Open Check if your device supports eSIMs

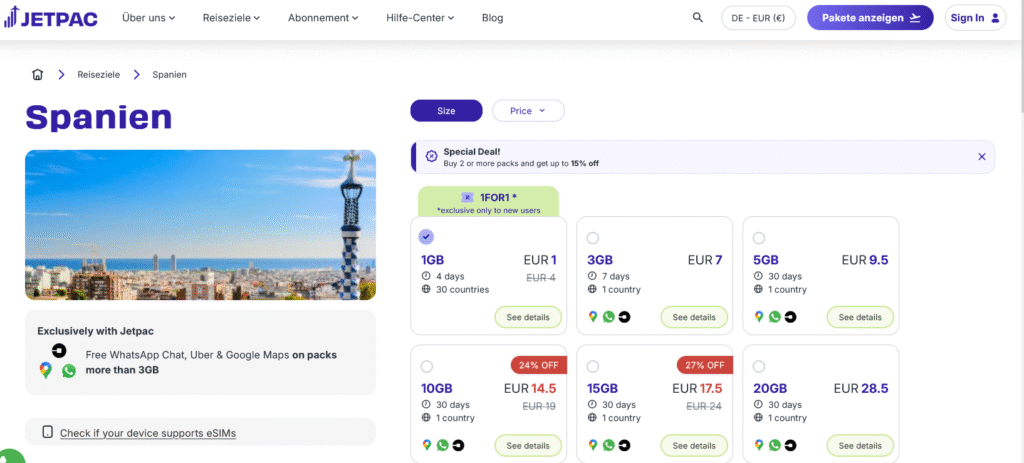coord(148,432)
